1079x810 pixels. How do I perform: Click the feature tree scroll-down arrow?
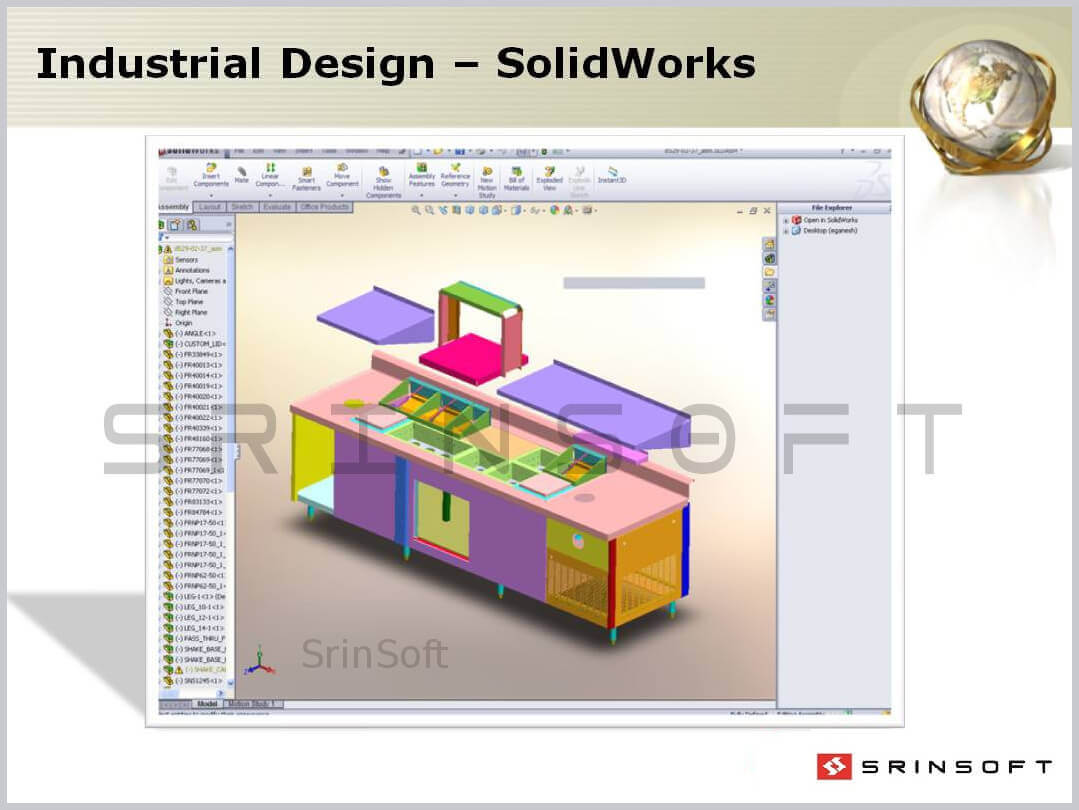click(x=231, y=683)
